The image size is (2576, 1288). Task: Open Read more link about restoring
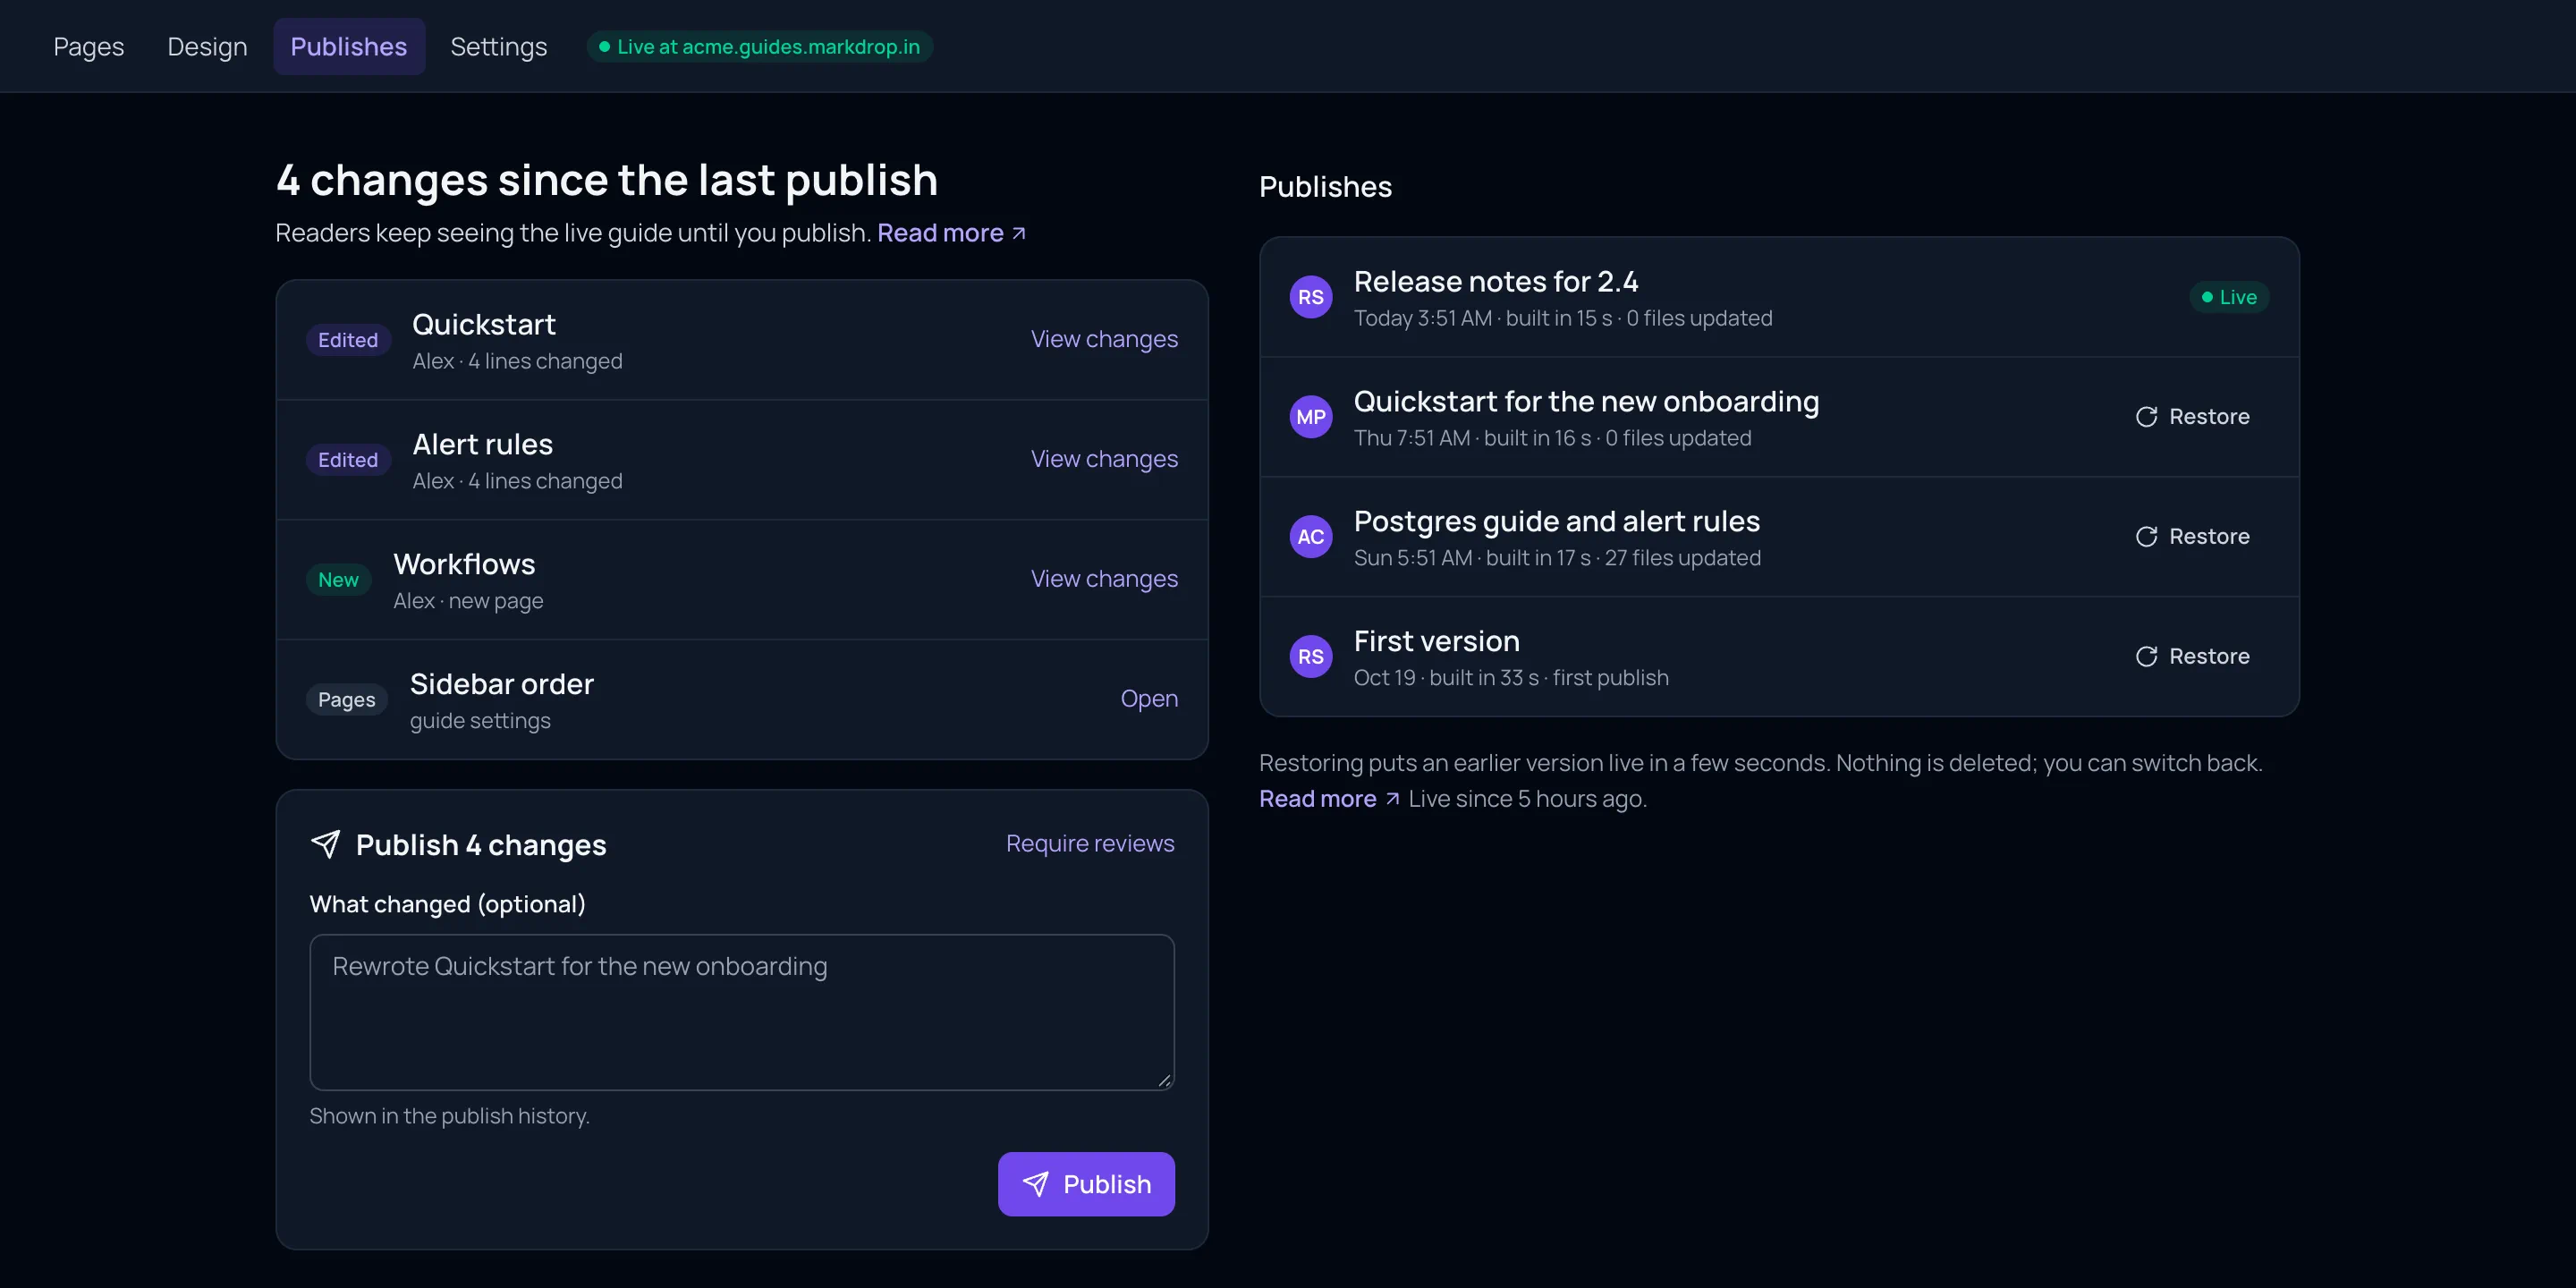[1329, 799]
